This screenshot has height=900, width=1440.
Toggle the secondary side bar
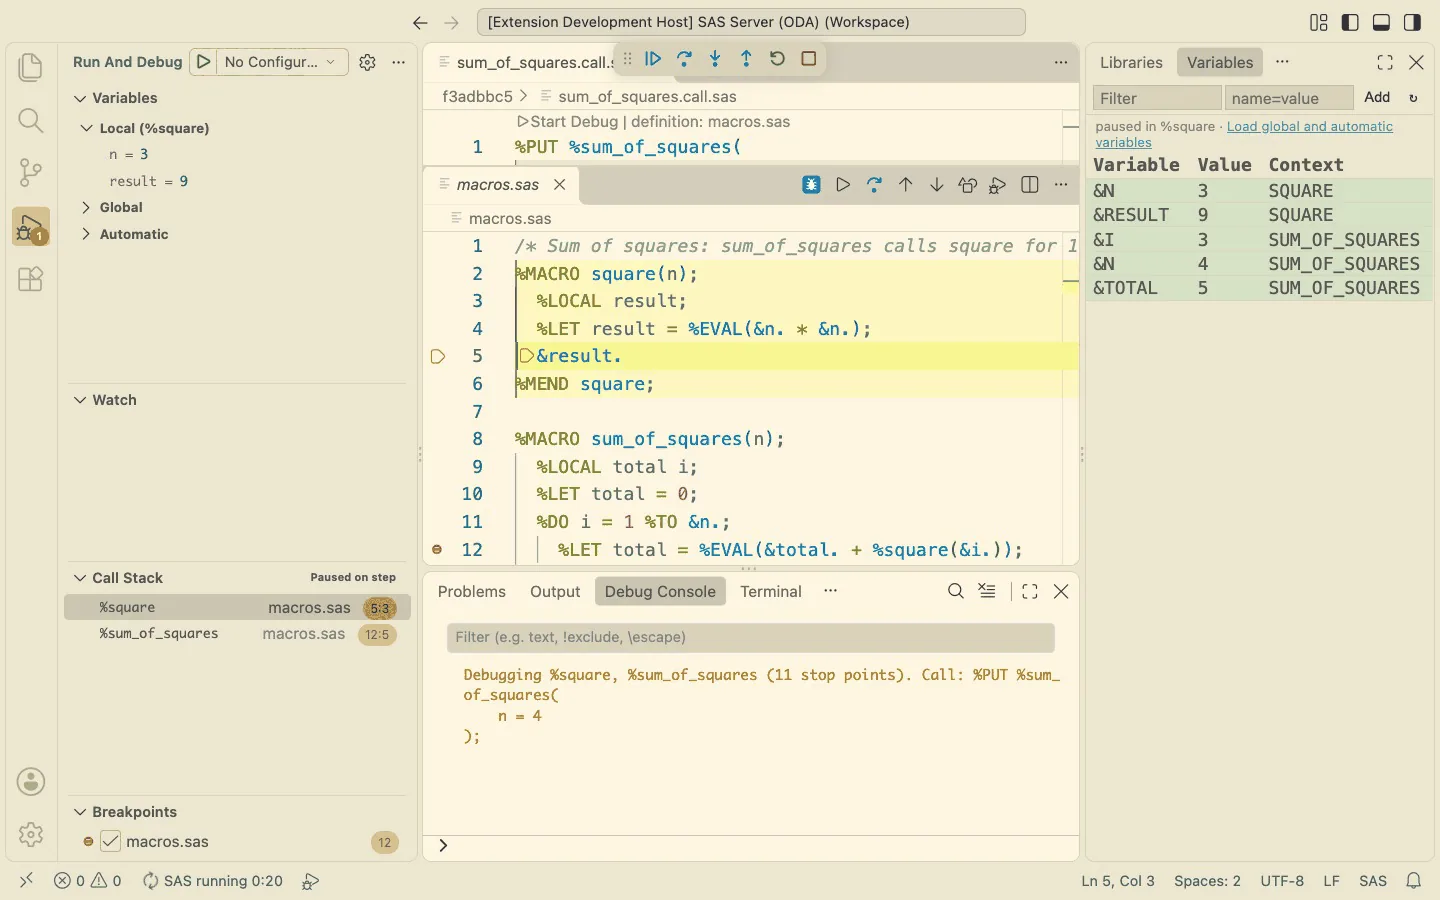tap(1412, 22)
